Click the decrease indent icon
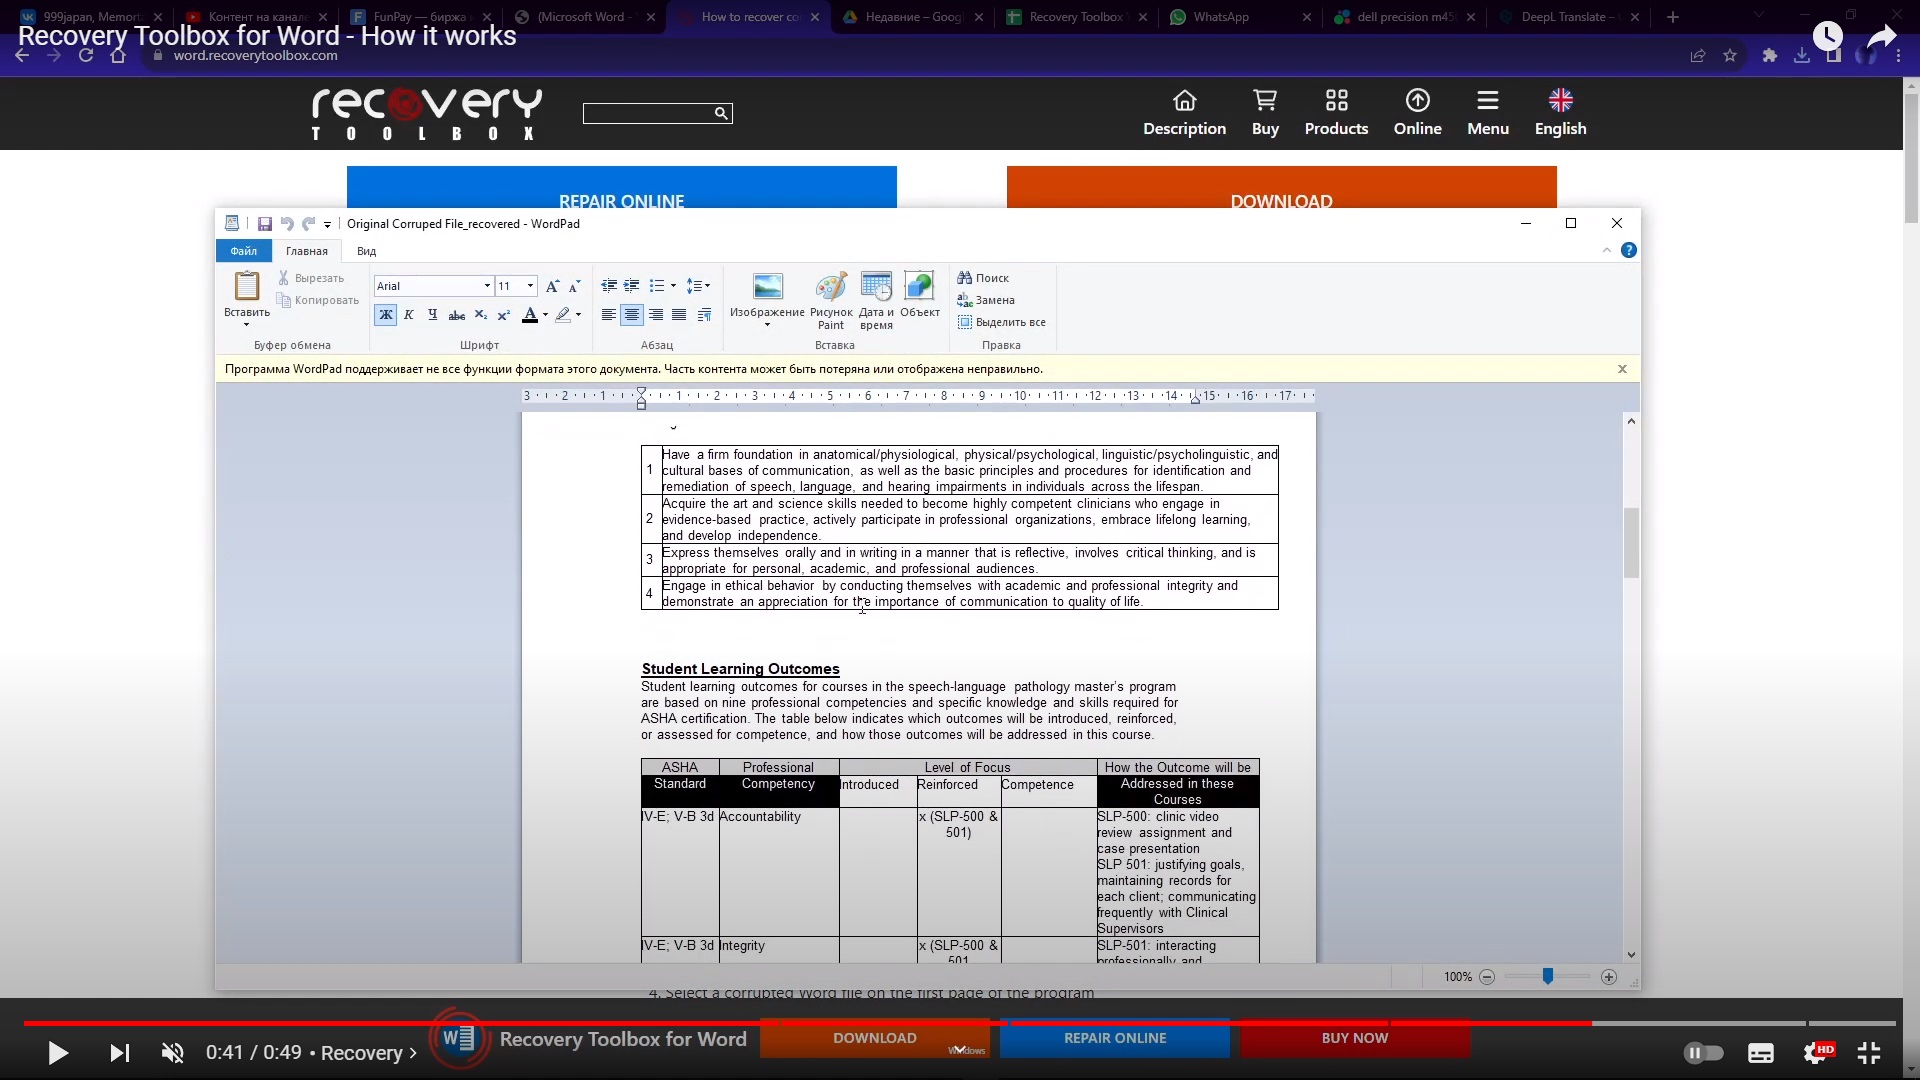1920x1080 pixels. tap(609, 286)
